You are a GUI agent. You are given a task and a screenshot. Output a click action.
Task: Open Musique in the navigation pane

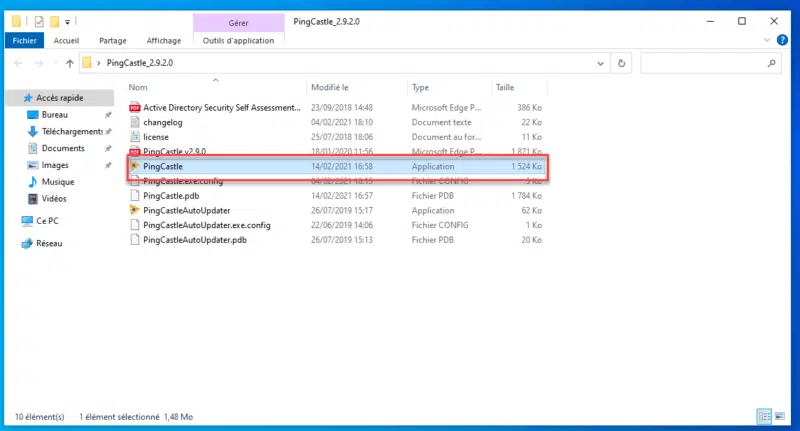(58, 182)
